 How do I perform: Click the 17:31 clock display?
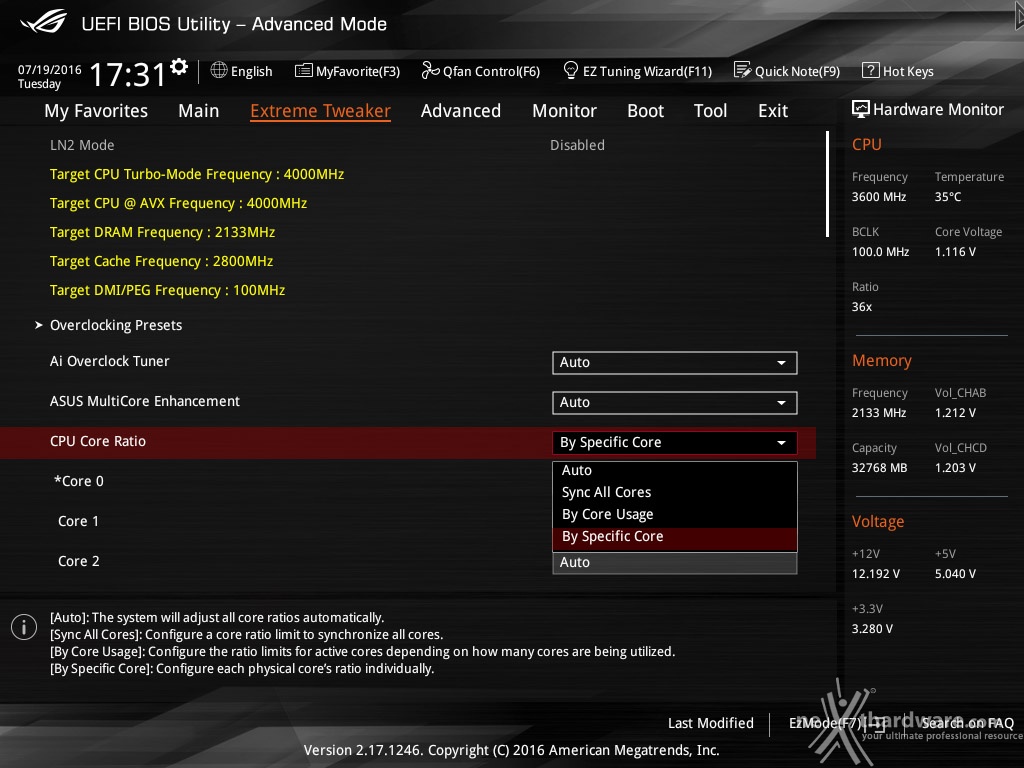click(127, 74)
